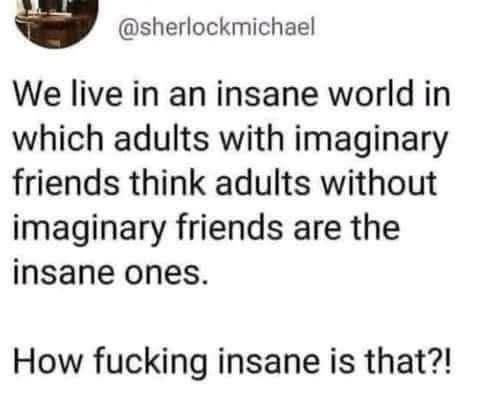The height and width of the screenshot is (402, 480).
Task: Select the word "that?!" at the end
Action: tap(408, 361)
